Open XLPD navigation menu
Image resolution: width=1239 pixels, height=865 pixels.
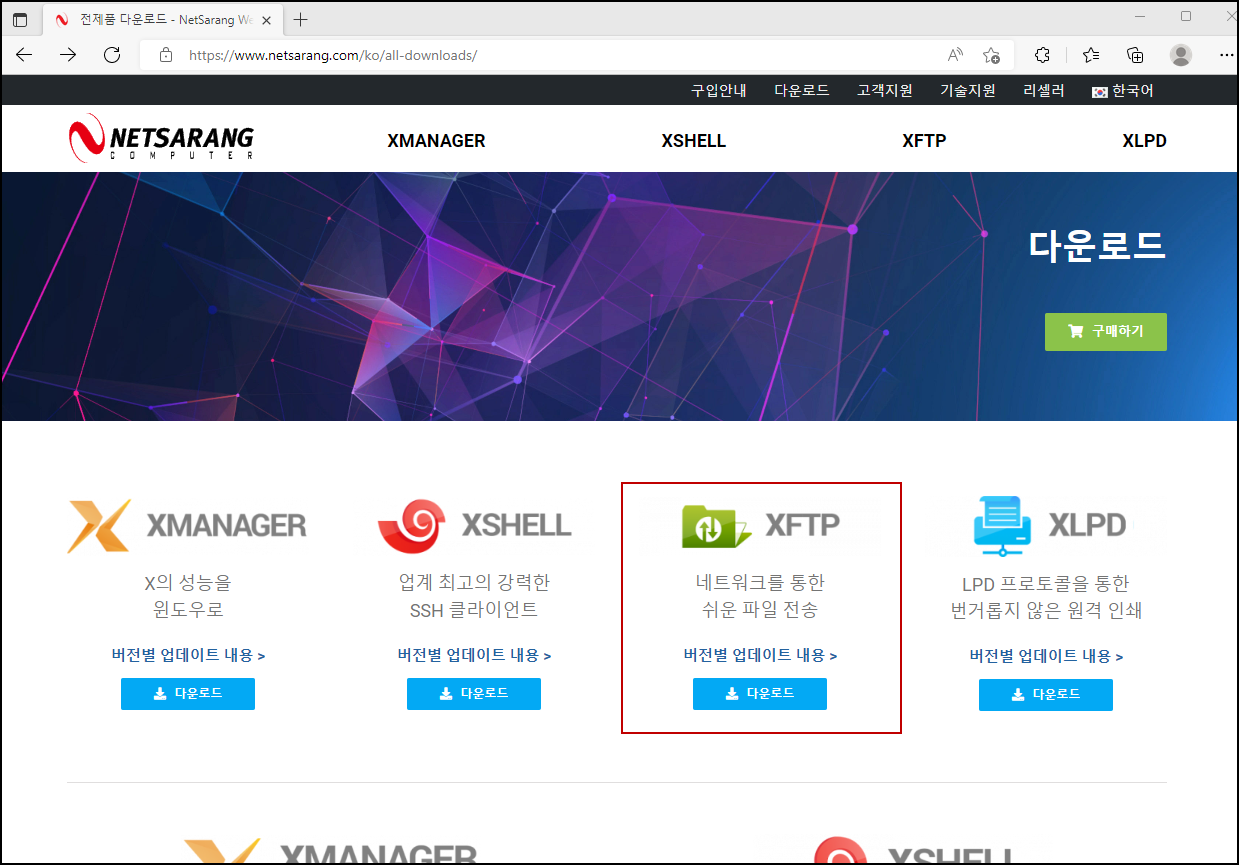click(1145, 141)
